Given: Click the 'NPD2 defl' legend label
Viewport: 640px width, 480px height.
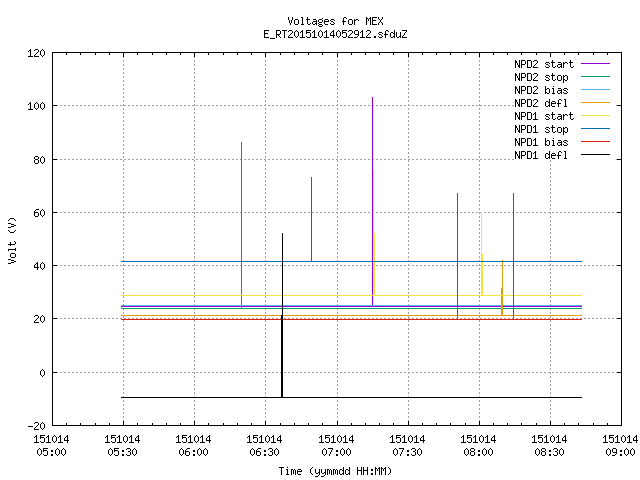Looking at the screenshot, I should coord(541,103).
